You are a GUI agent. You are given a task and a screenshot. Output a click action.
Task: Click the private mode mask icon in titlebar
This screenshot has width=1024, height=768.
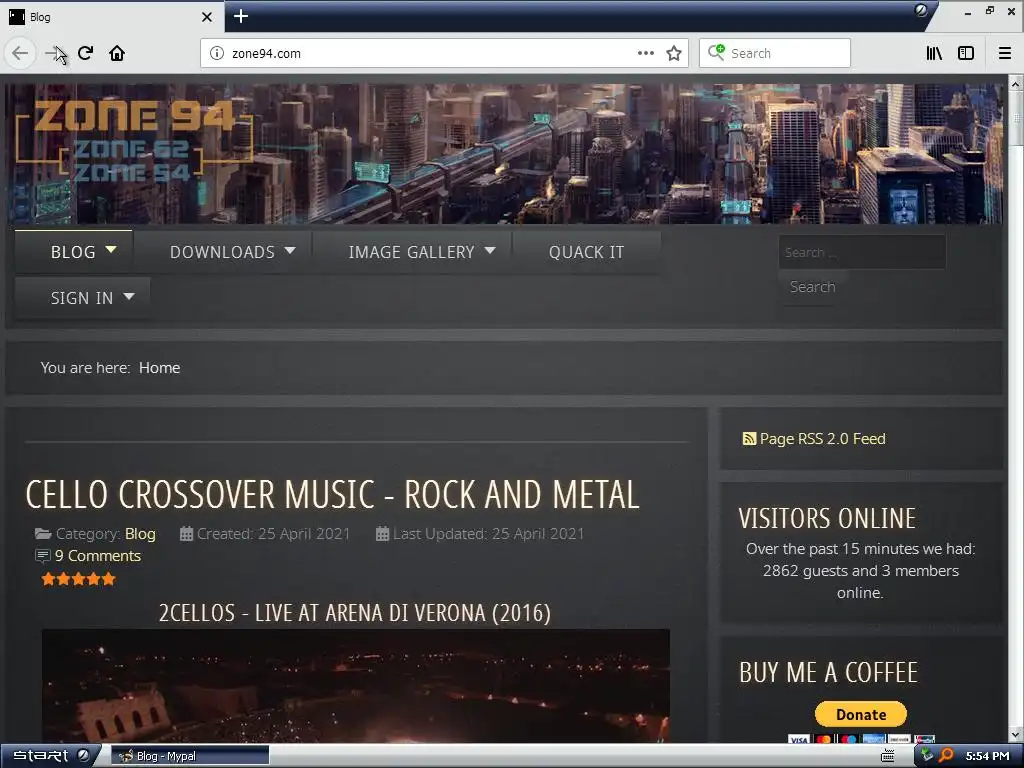point(921,10)
